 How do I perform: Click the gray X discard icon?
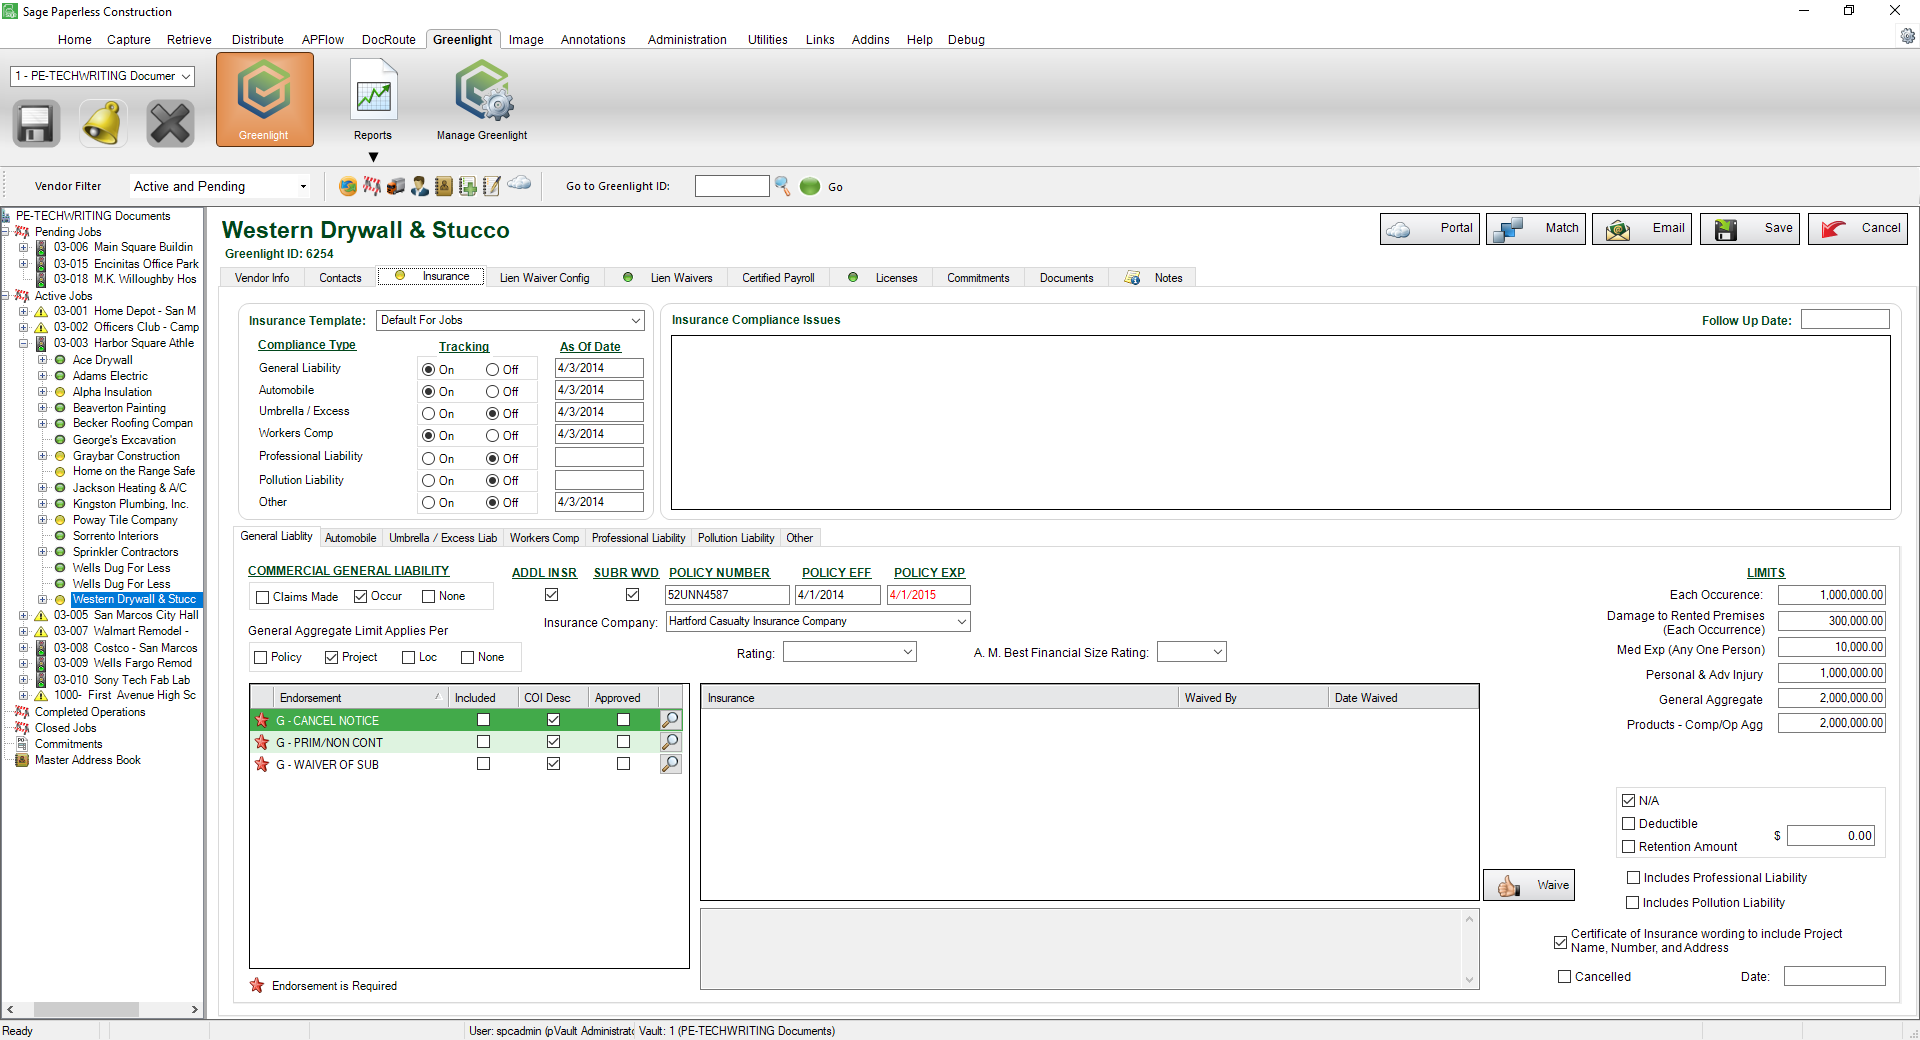pos(170,124)
